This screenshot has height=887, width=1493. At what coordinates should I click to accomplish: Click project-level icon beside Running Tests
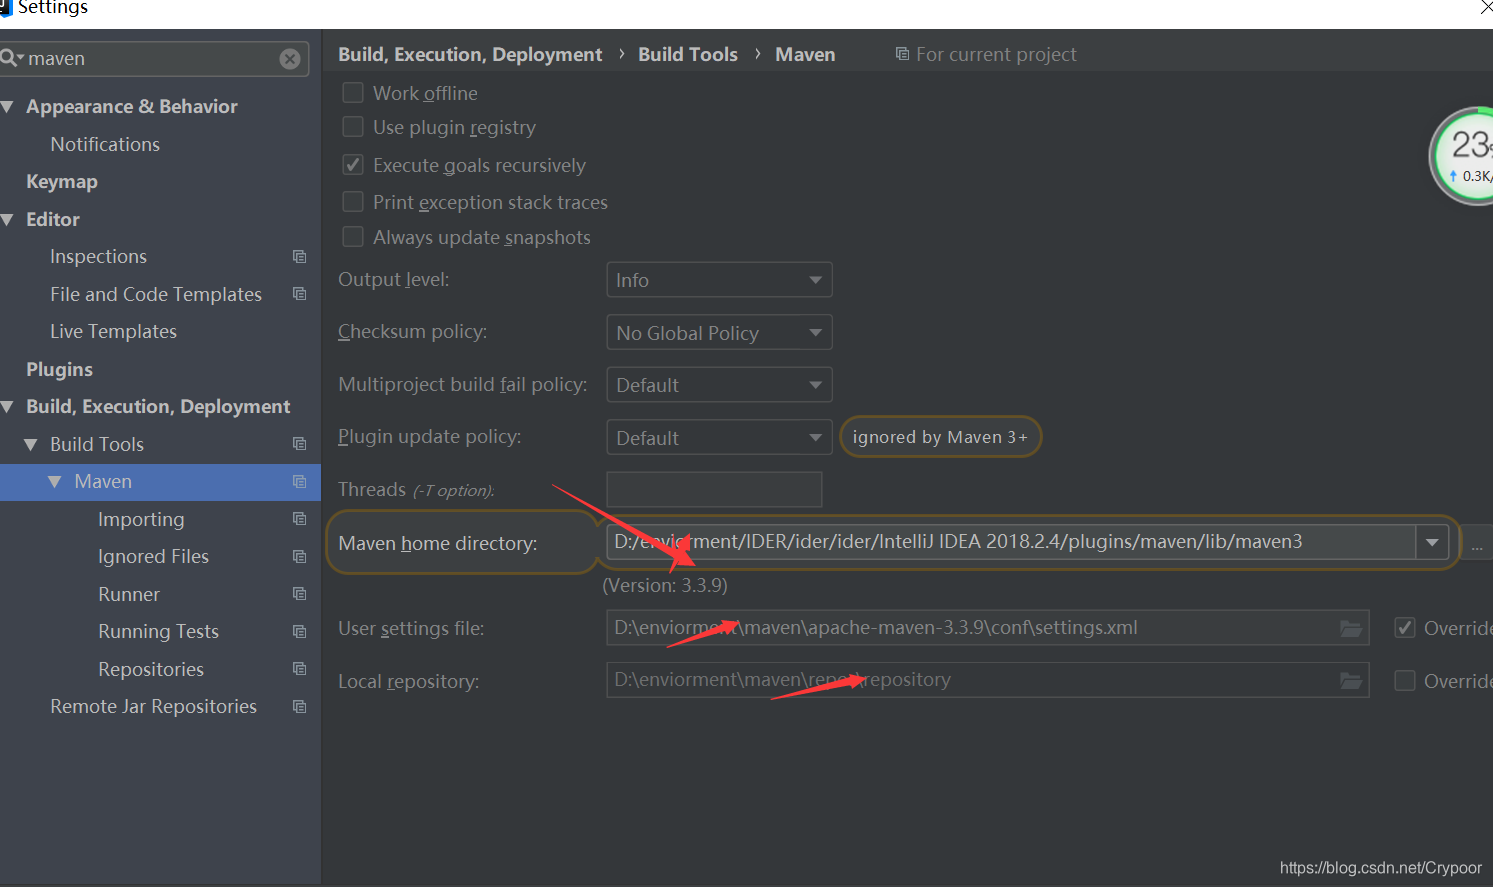pos(299,631)
